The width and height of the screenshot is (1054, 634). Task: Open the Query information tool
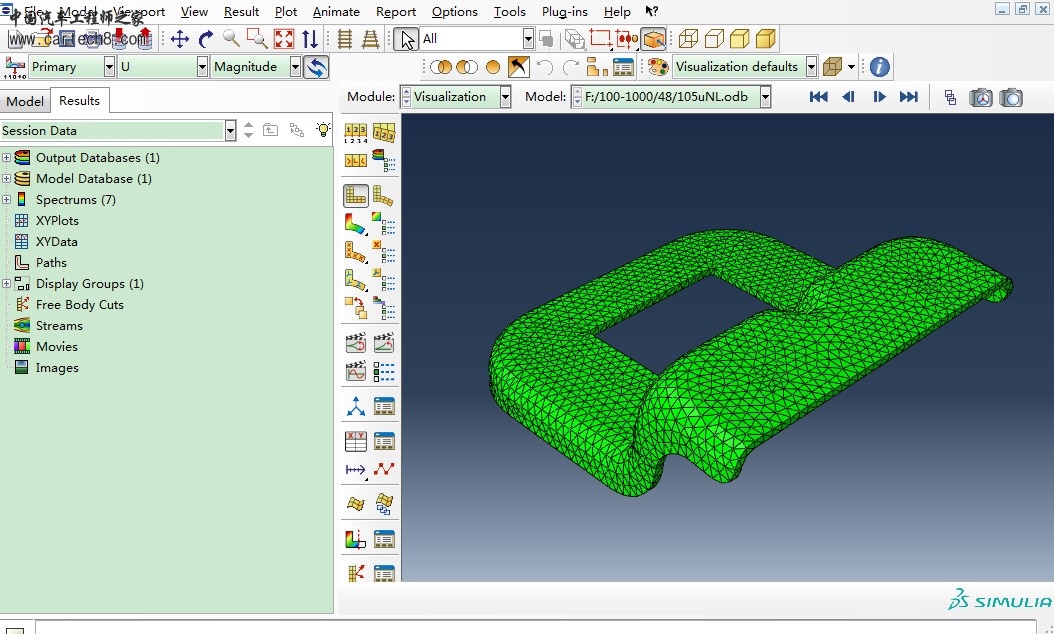(879, 67)
